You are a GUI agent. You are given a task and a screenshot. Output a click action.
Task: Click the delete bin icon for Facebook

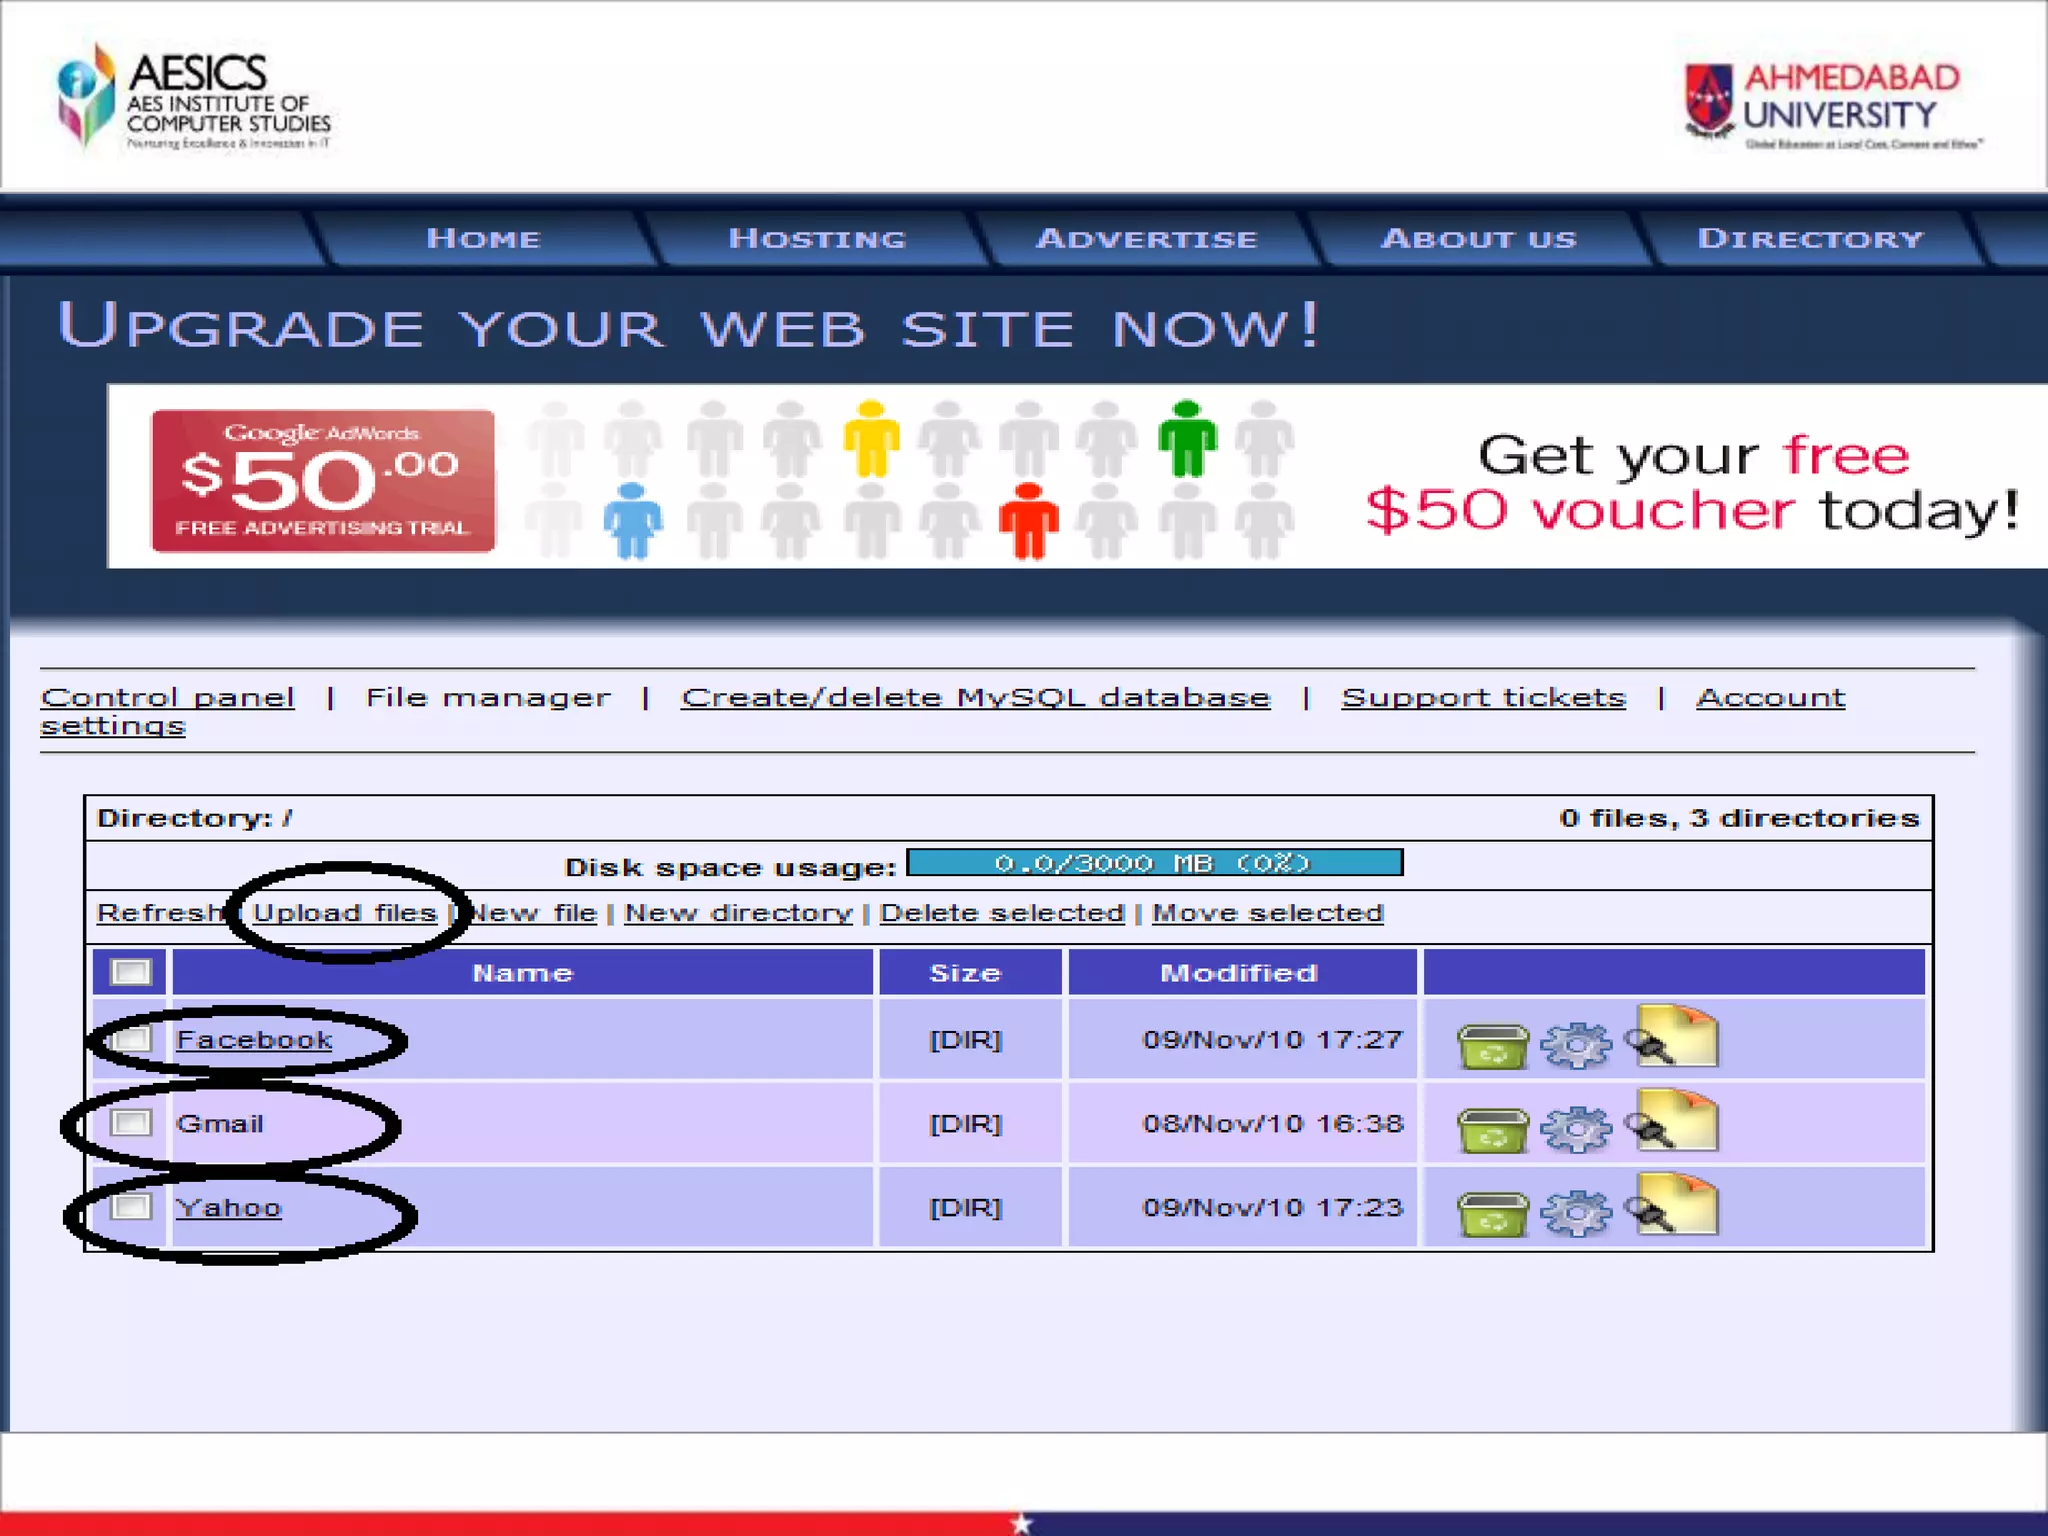pyautogui.click(x=1492, y=1046)
